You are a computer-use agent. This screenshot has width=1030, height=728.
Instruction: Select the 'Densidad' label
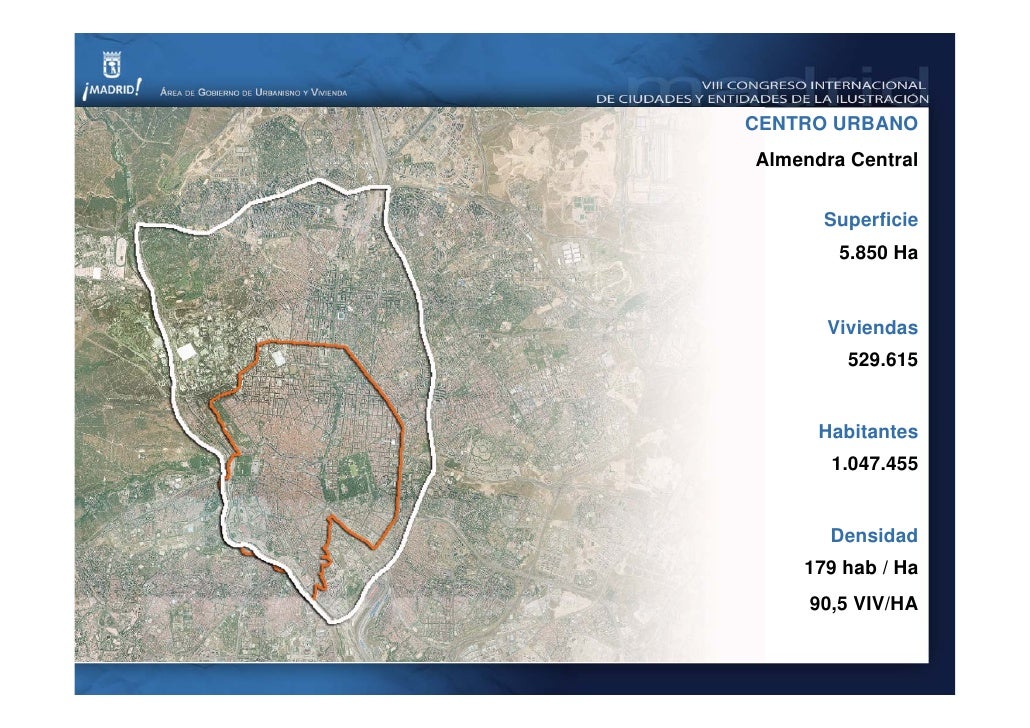pyautogui.click(x=874, y=535)
